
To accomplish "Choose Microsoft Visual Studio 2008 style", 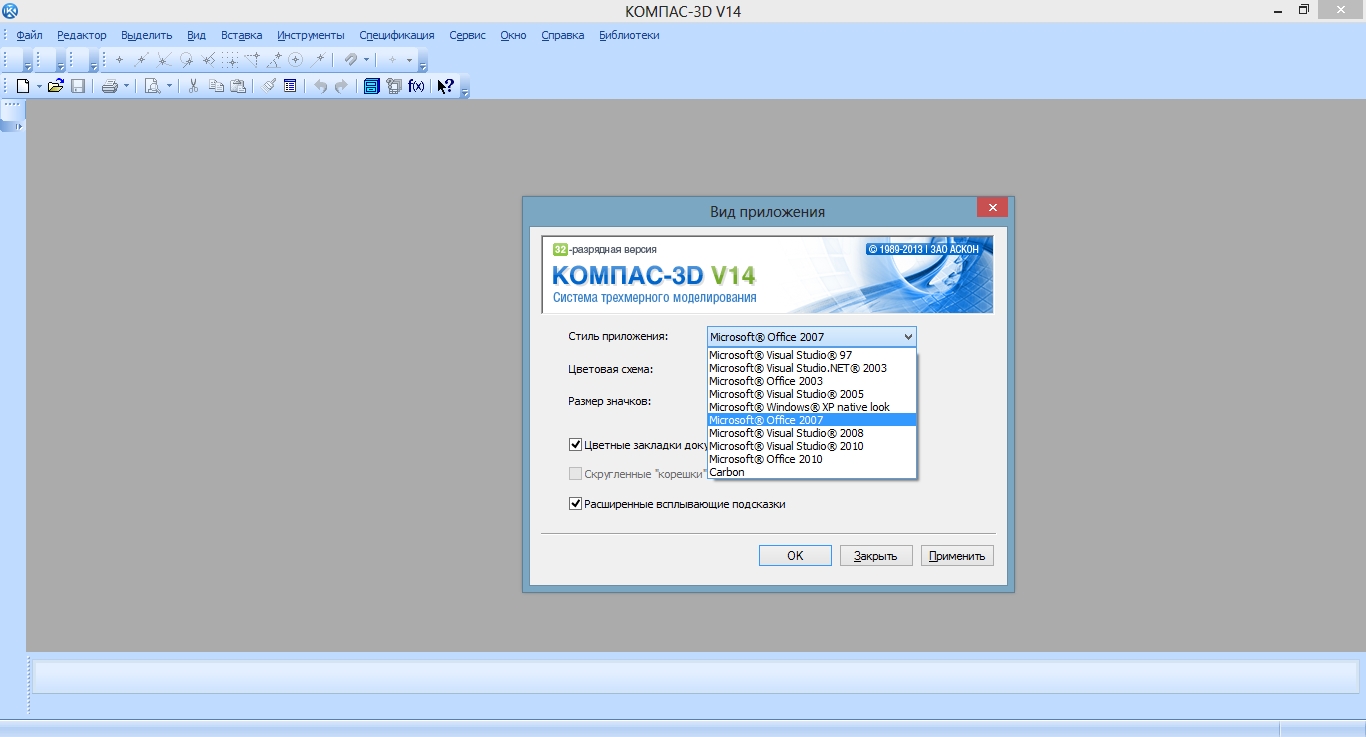I will pyautogui.click(x=811, y=433).
